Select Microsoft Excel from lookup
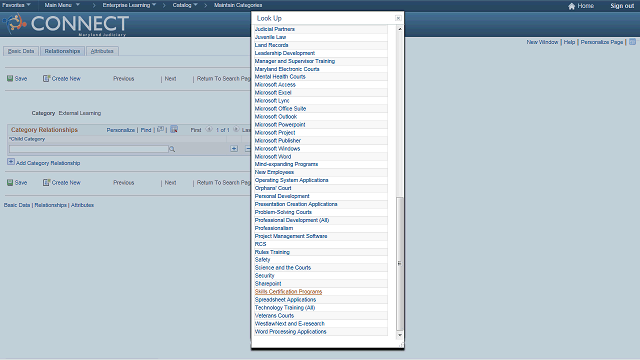 tap(273, 93)
